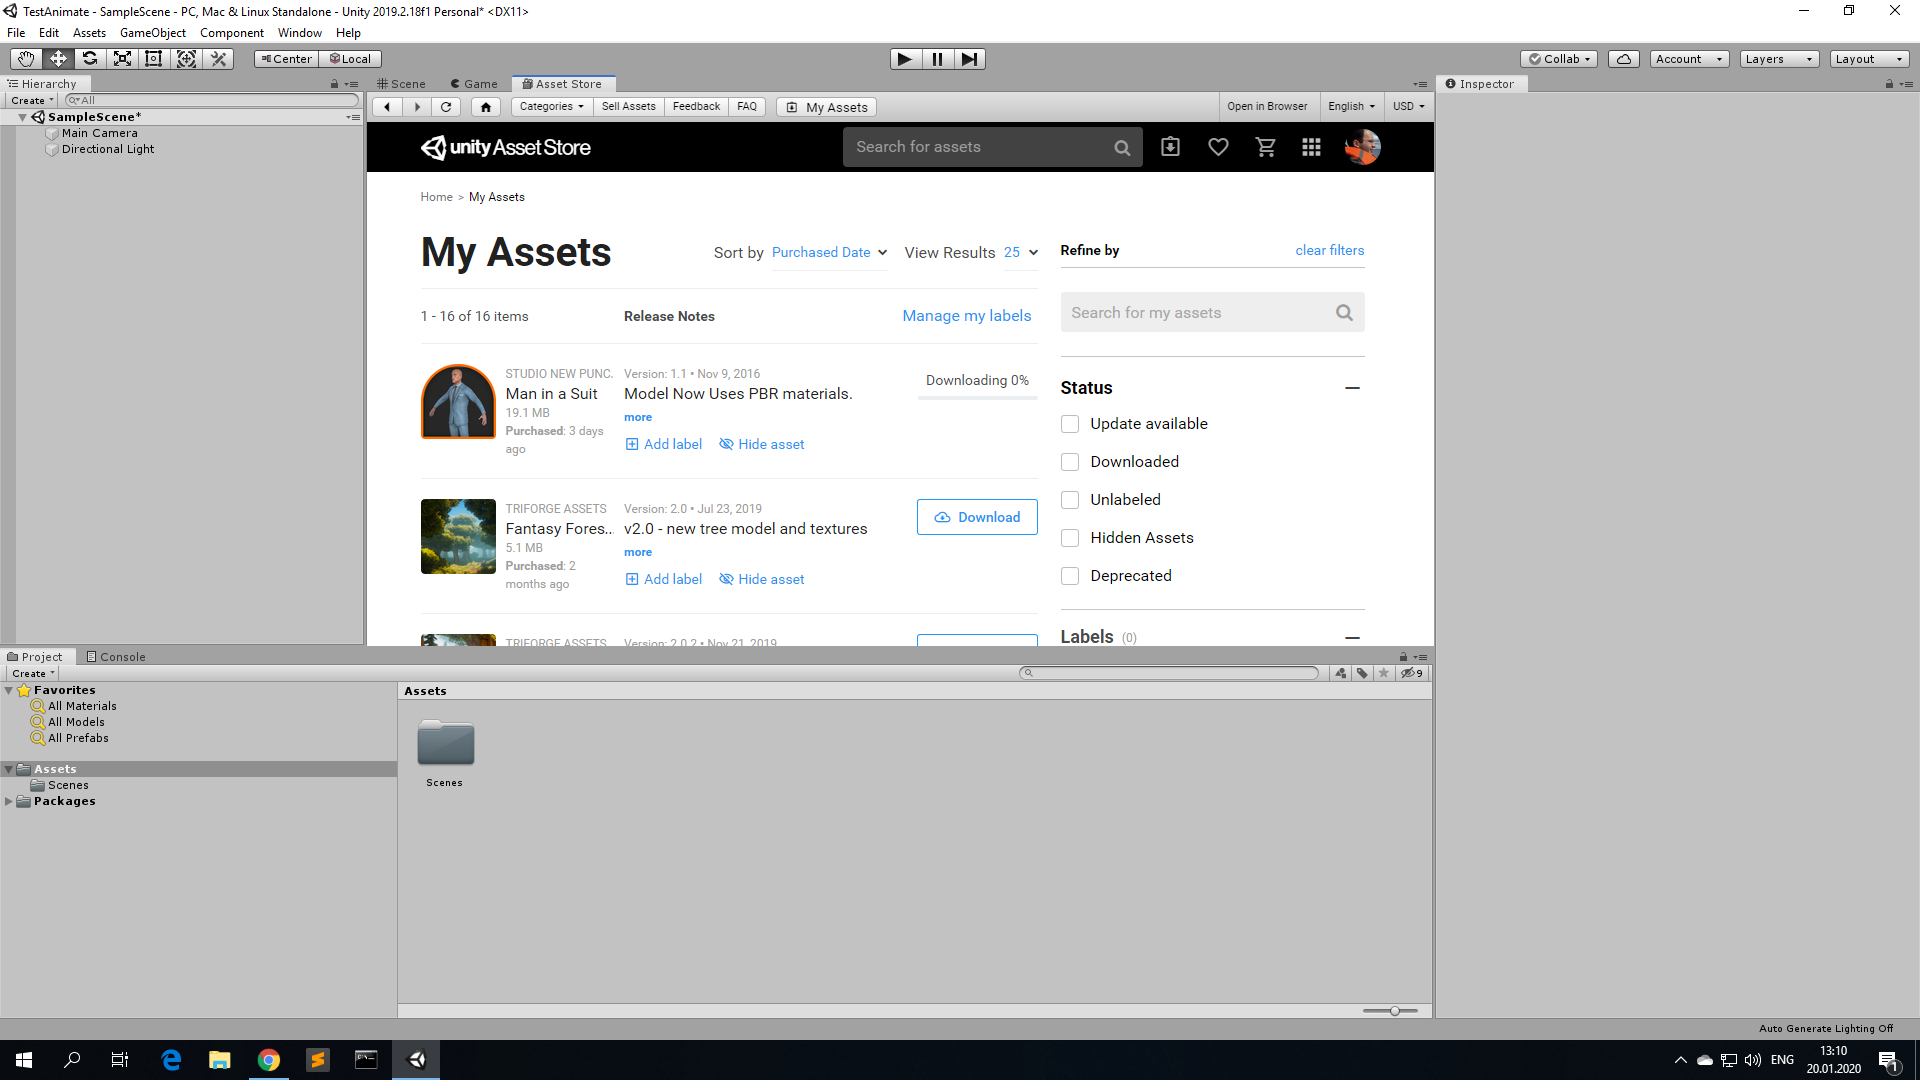Toggle Local handle rotation button
The width and height of the screenshot is (1920, 1080).
[x=350, y=59]
